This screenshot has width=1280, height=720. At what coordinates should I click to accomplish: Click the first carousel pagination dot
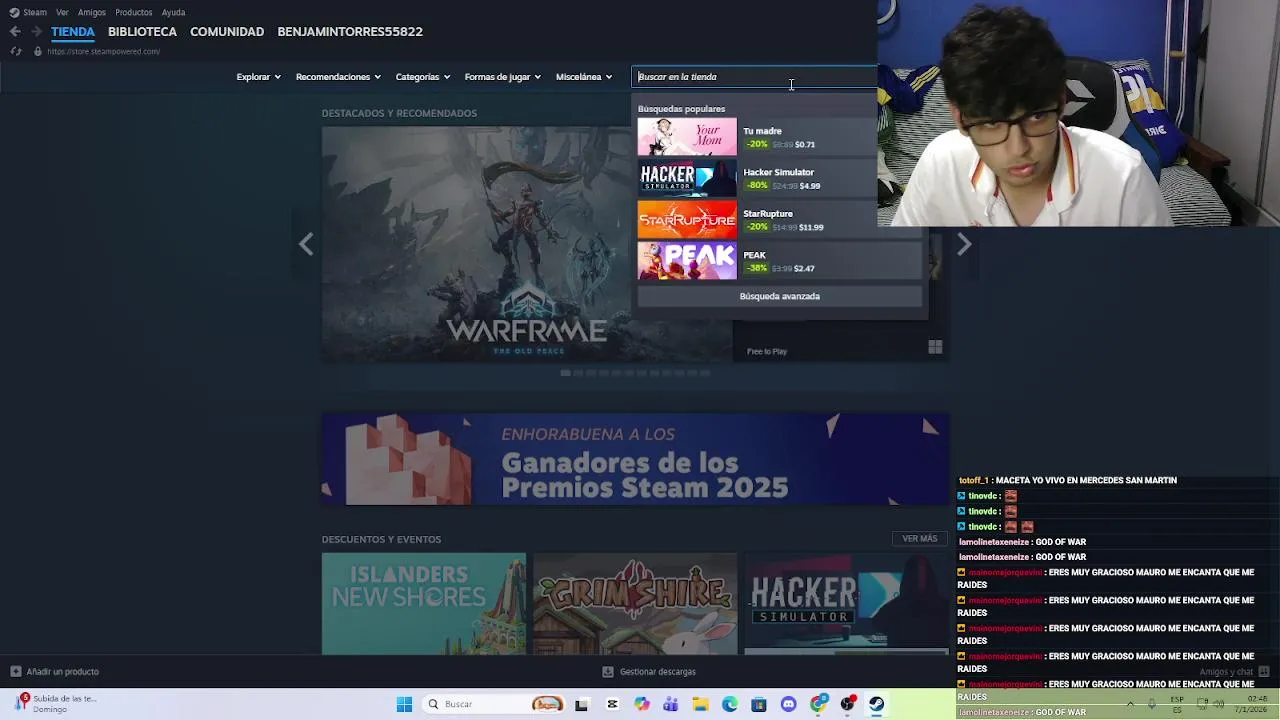click(565, 373)
